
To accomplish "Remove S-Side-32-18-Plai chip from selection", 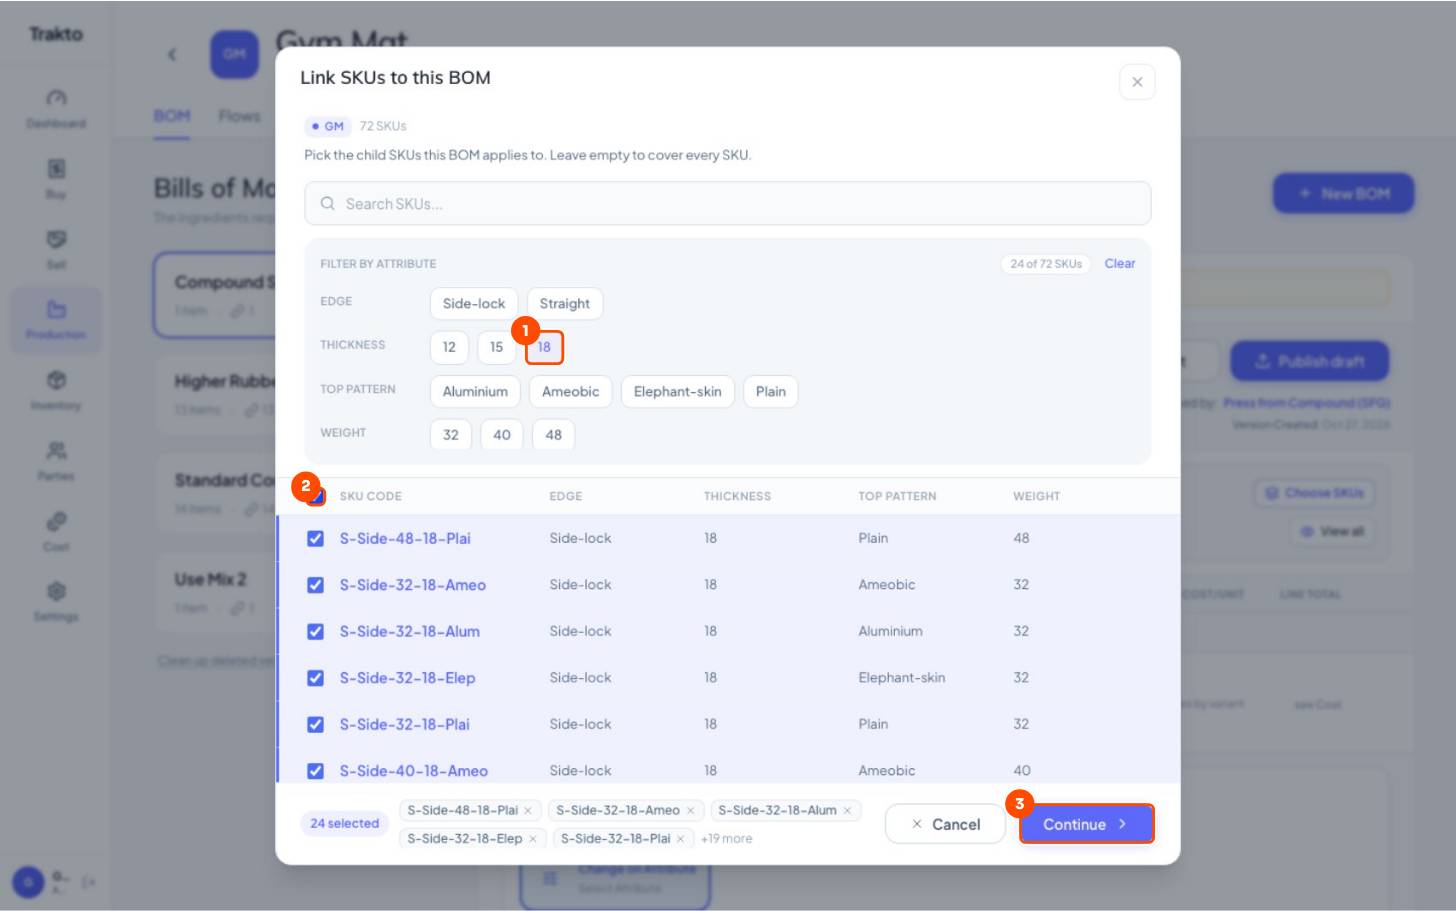I will tap(681, 839).
